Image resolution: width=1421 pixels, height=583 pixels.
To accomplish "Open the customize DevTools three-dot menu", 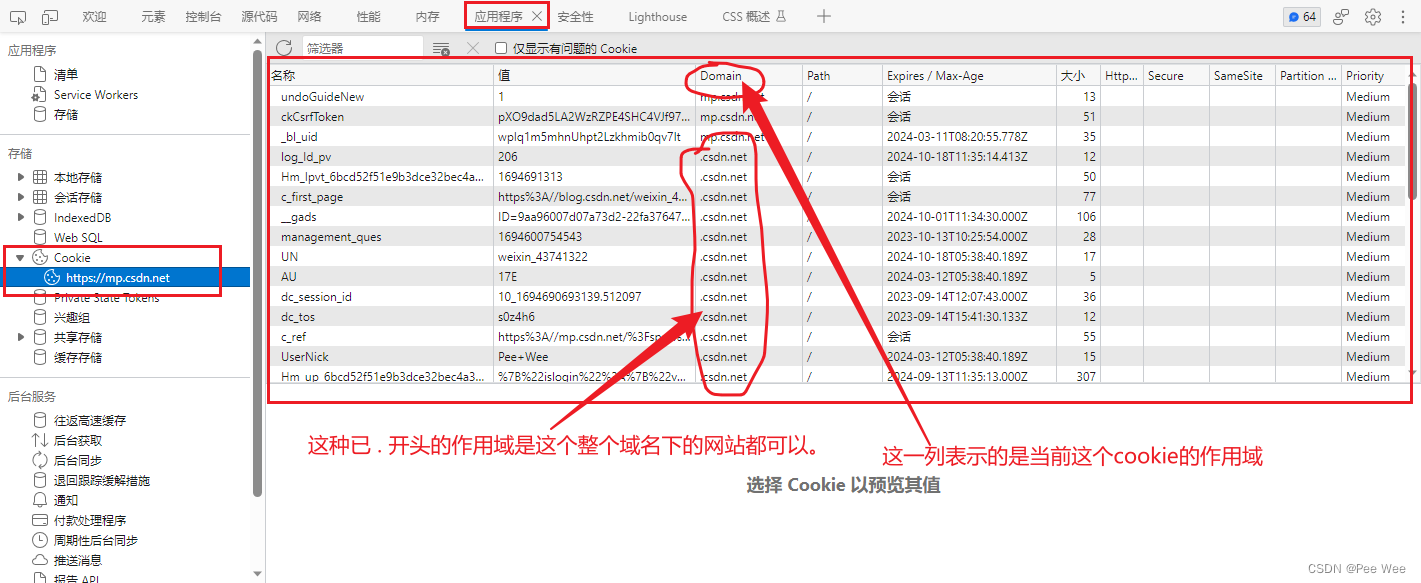I will click(x=1404, y=17).
